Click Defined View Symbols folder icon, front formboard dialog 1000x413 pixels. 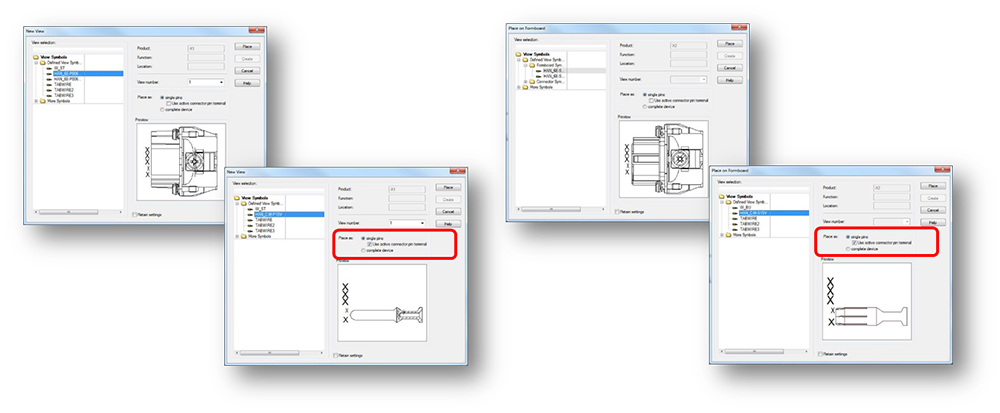tap(727, 203)
